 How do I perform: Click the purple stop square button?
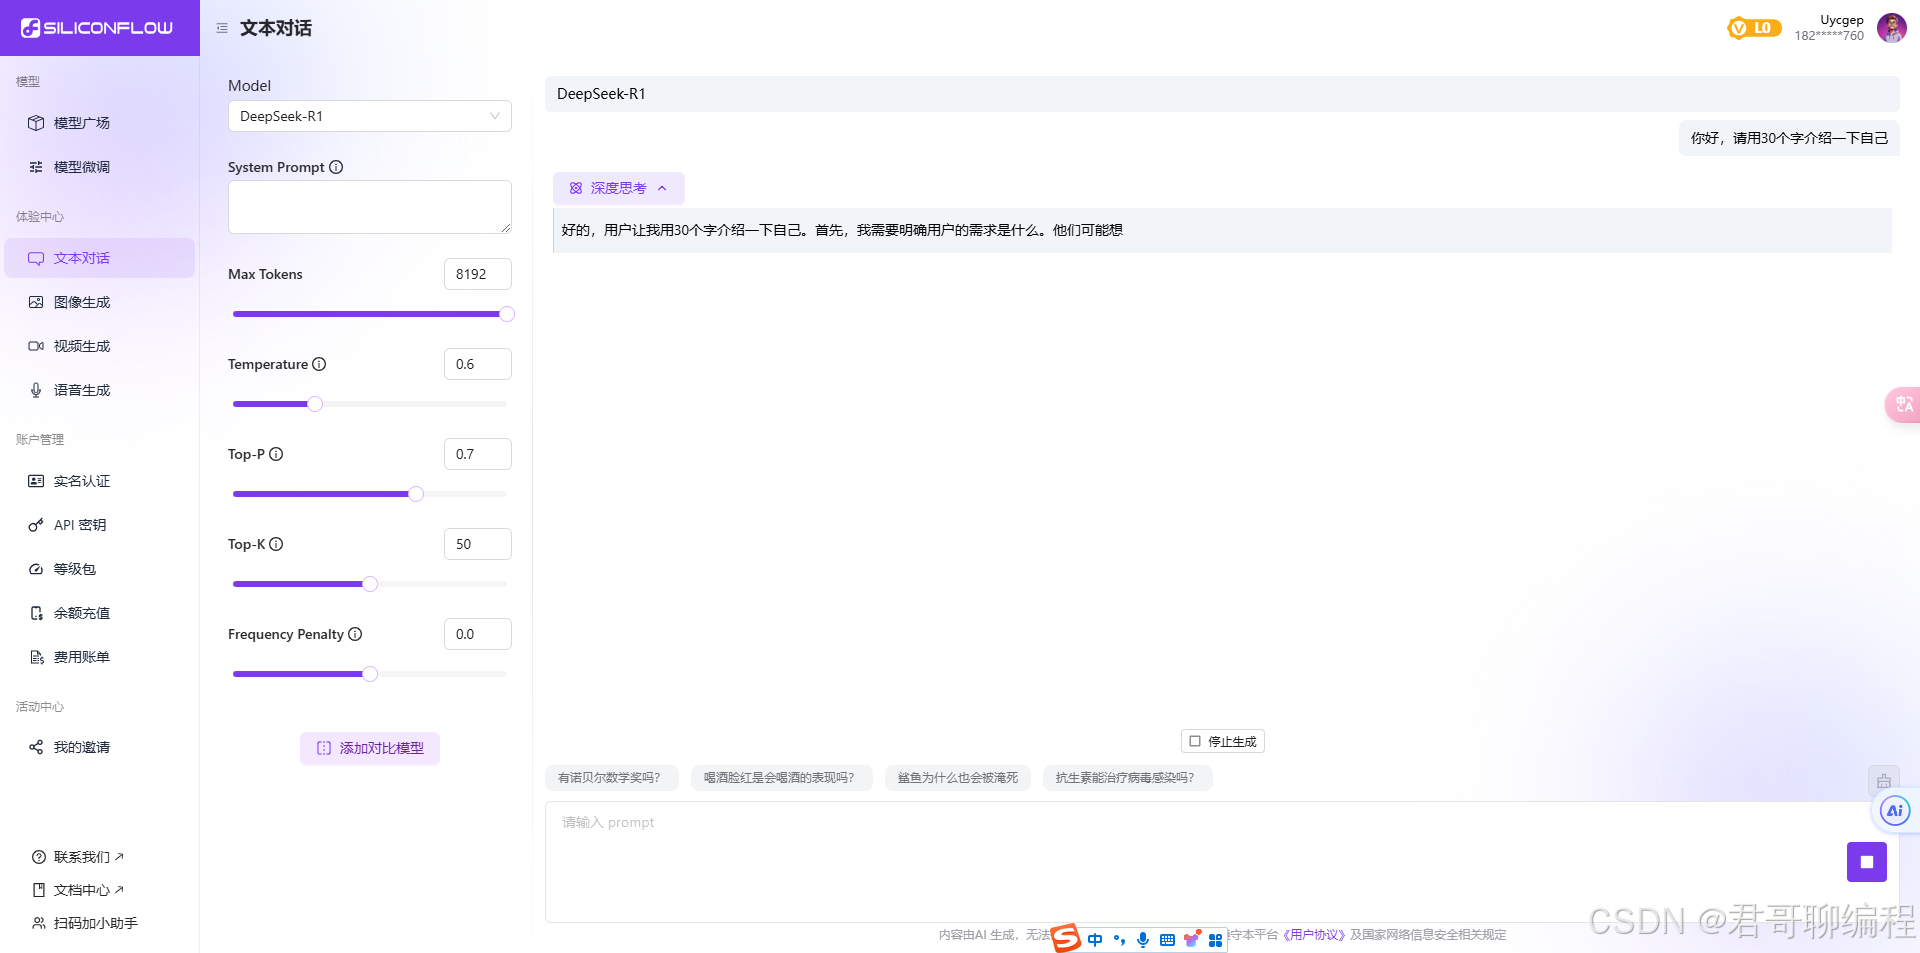(x=1866, y=862)
